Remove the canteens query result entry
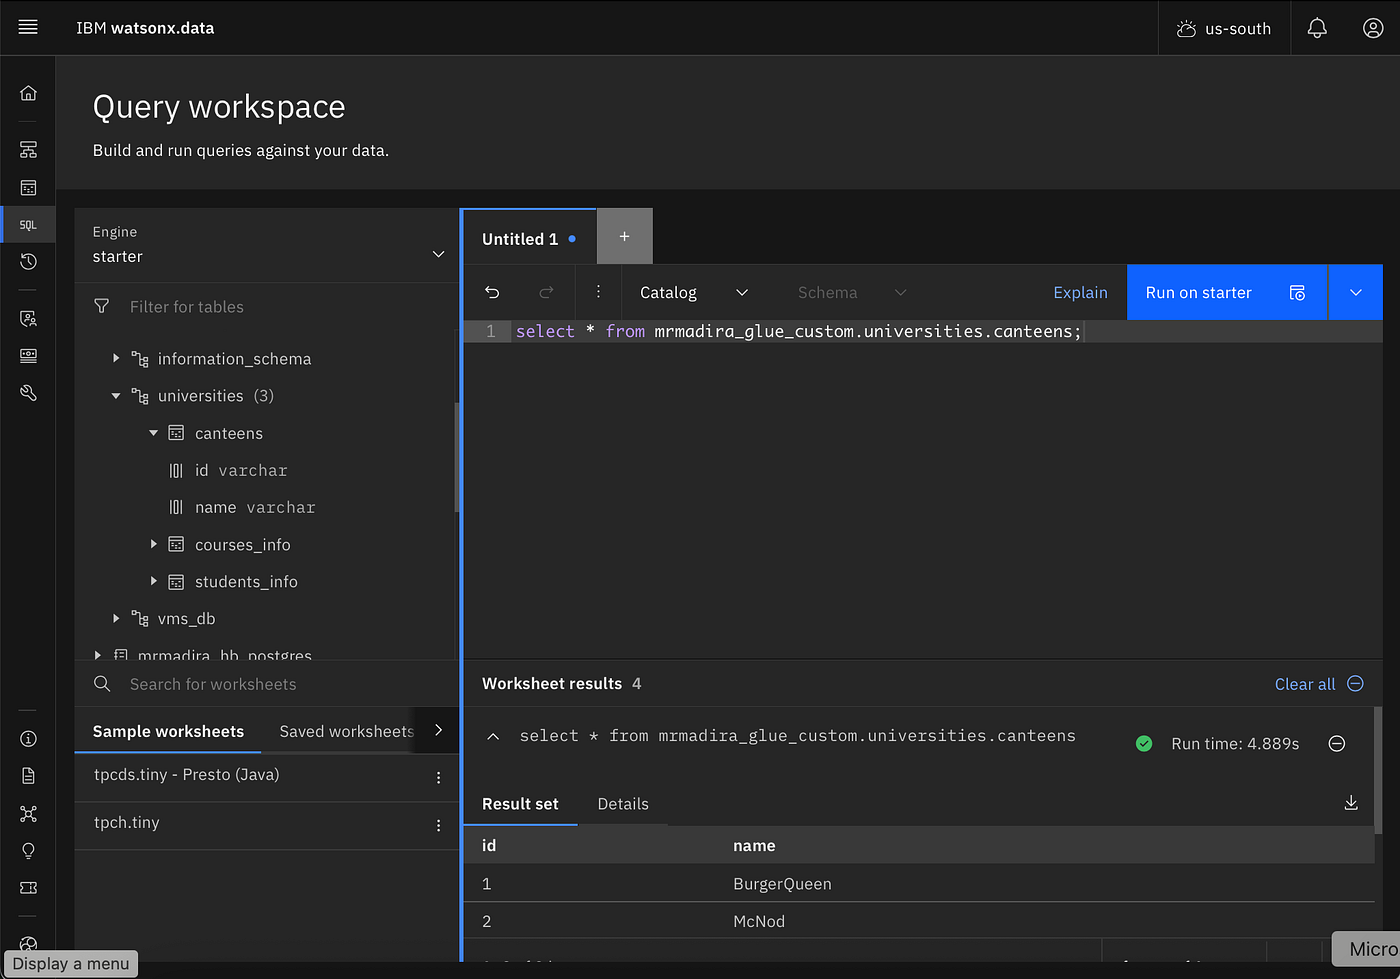 pos(1336,743)
